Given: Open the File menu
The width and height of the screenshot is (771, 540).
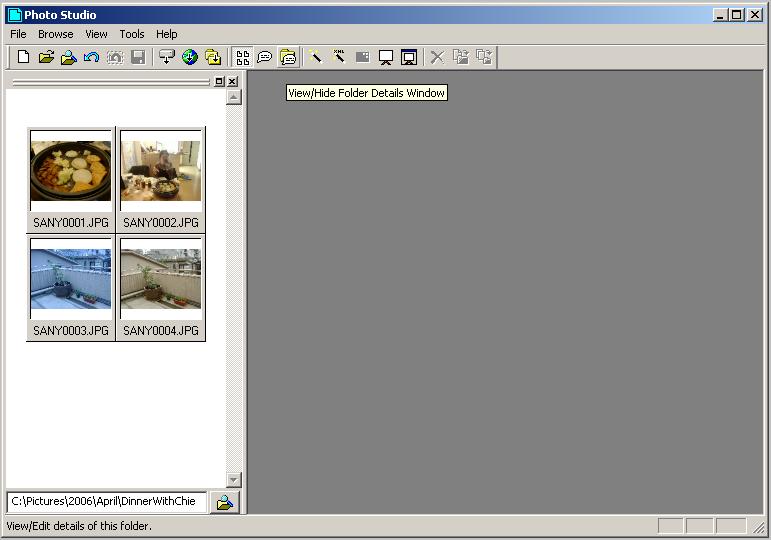Looking at the screenshot, I should 18,34.
